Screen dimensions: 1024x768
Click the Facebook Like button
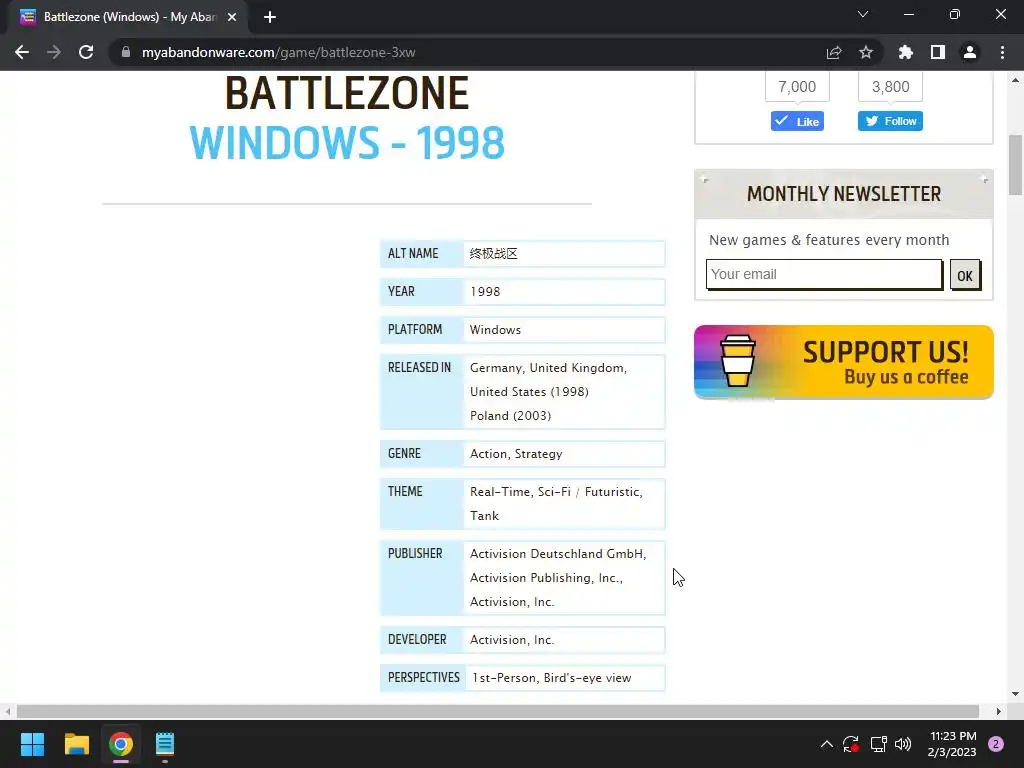click(797, 121)
